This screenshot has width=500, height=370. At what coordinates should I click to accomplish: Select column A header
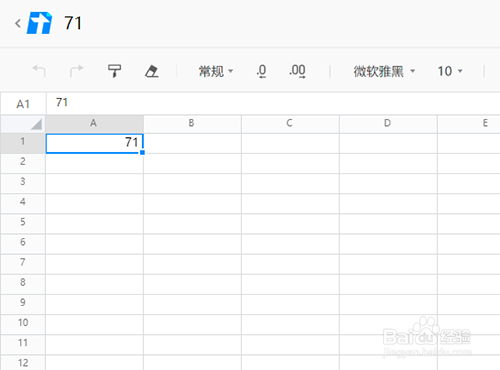94,124
